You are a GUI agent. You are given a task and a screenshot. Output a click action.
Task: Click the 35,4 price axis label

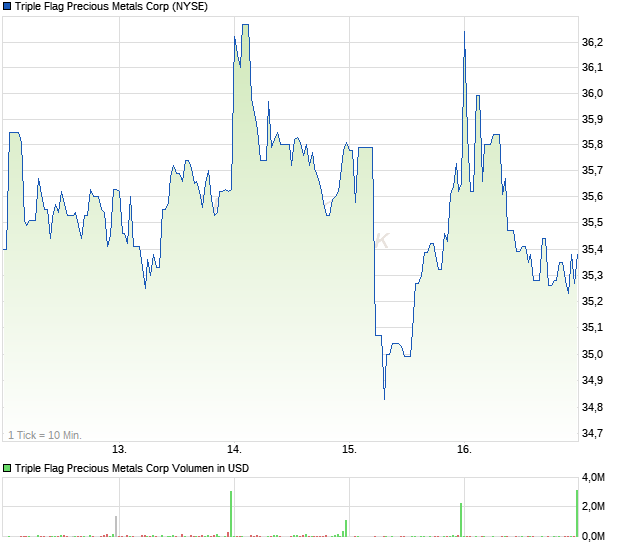pyautogui.click(x=592, y=249)
